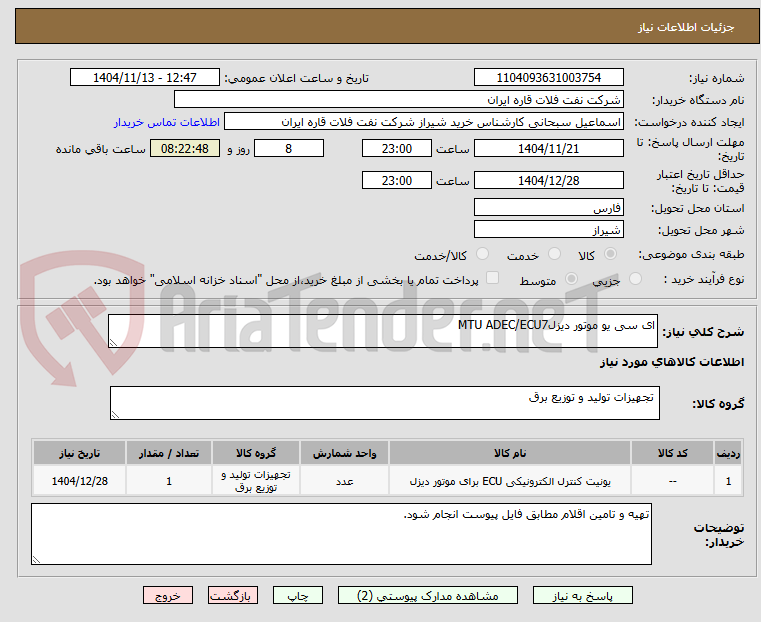Click the buyer notes textarea
The height and width of the screenshot is (622, 761).
pos(341,534)
